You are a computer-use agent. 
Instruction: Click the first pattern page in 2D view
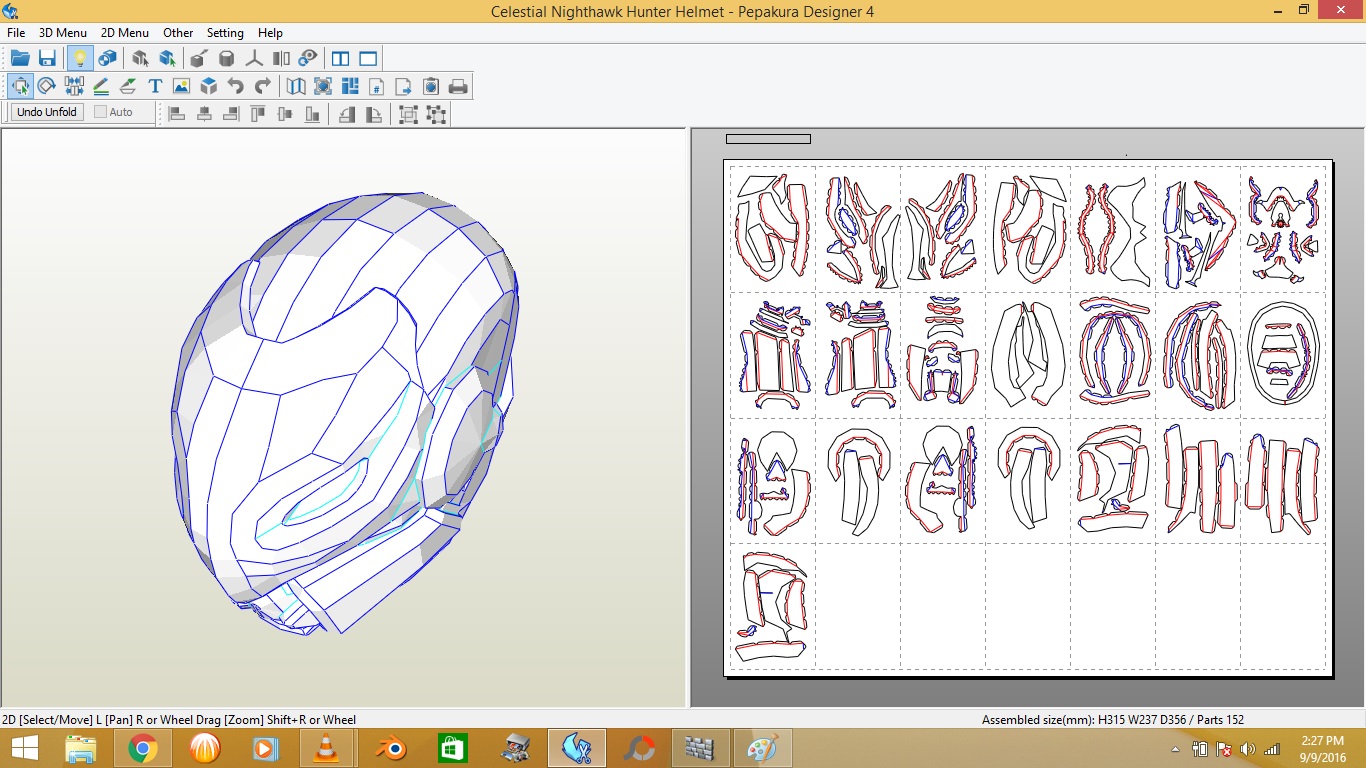(772, 228)
